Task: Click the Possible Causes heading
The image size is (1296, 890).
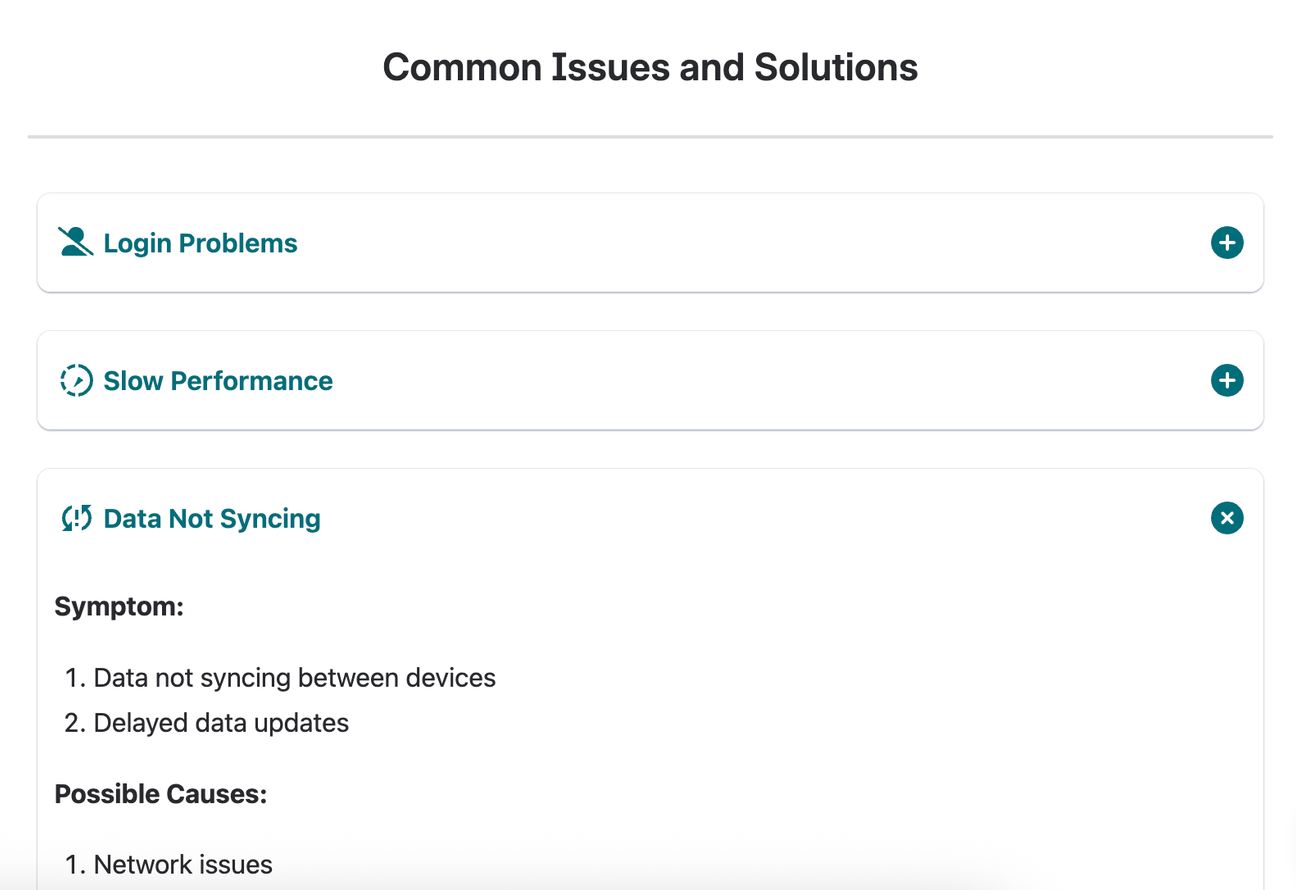Action: [x=160, y=793]
